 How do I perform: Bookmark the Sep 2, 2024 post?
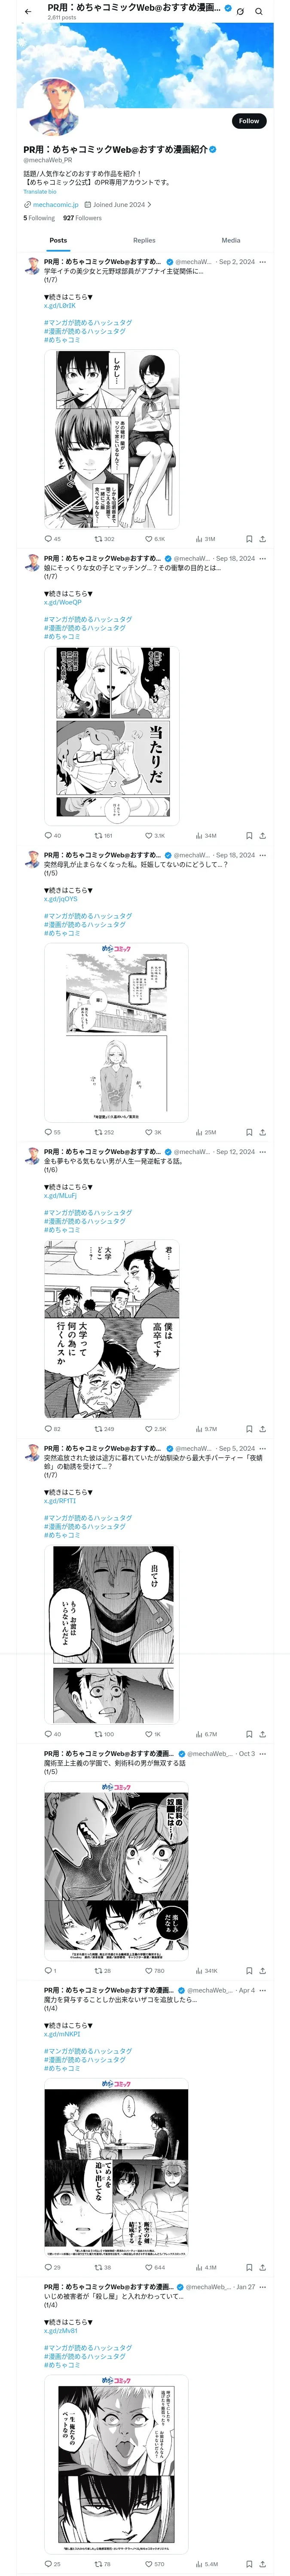coord(249,539)
